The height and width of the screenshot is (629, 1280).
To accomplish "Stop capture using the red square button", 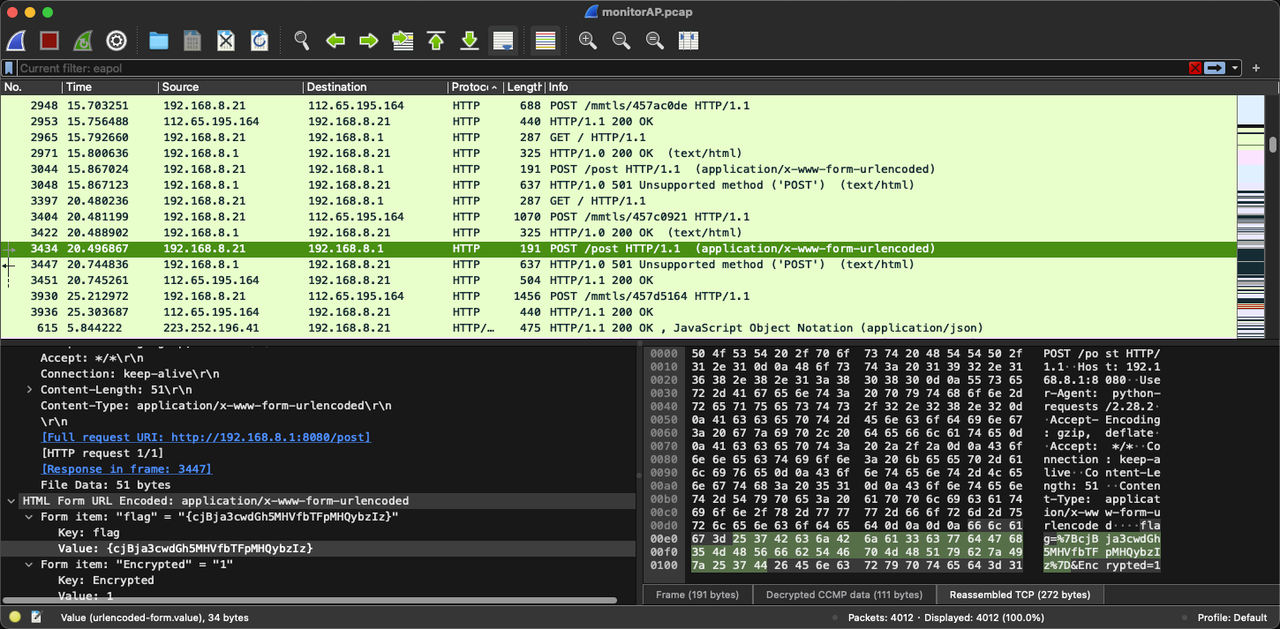I will click(49, 41).
